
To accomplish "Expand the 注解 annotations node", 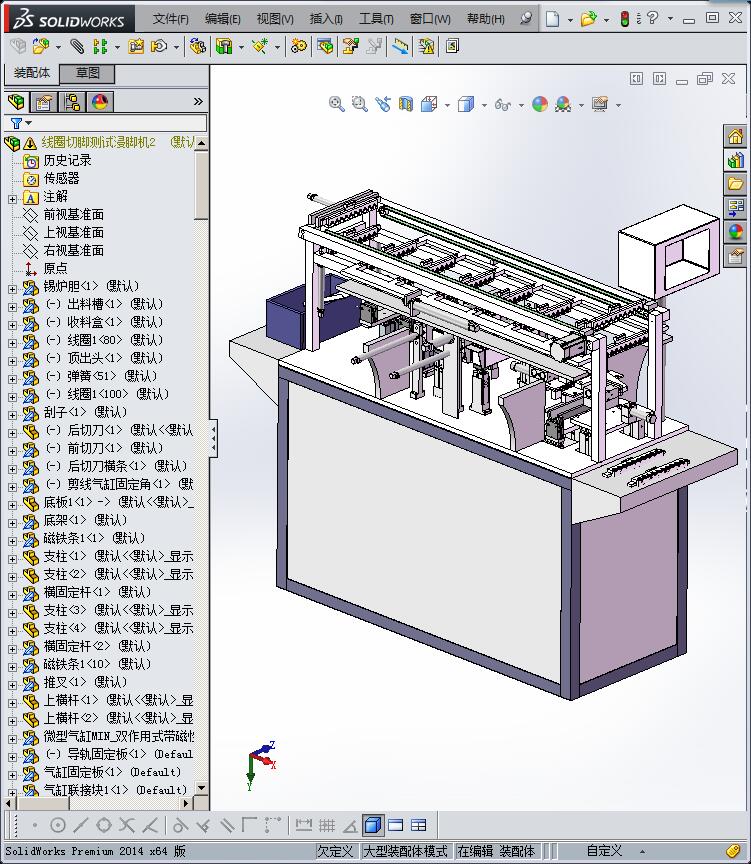I will (x=12, y=199).
